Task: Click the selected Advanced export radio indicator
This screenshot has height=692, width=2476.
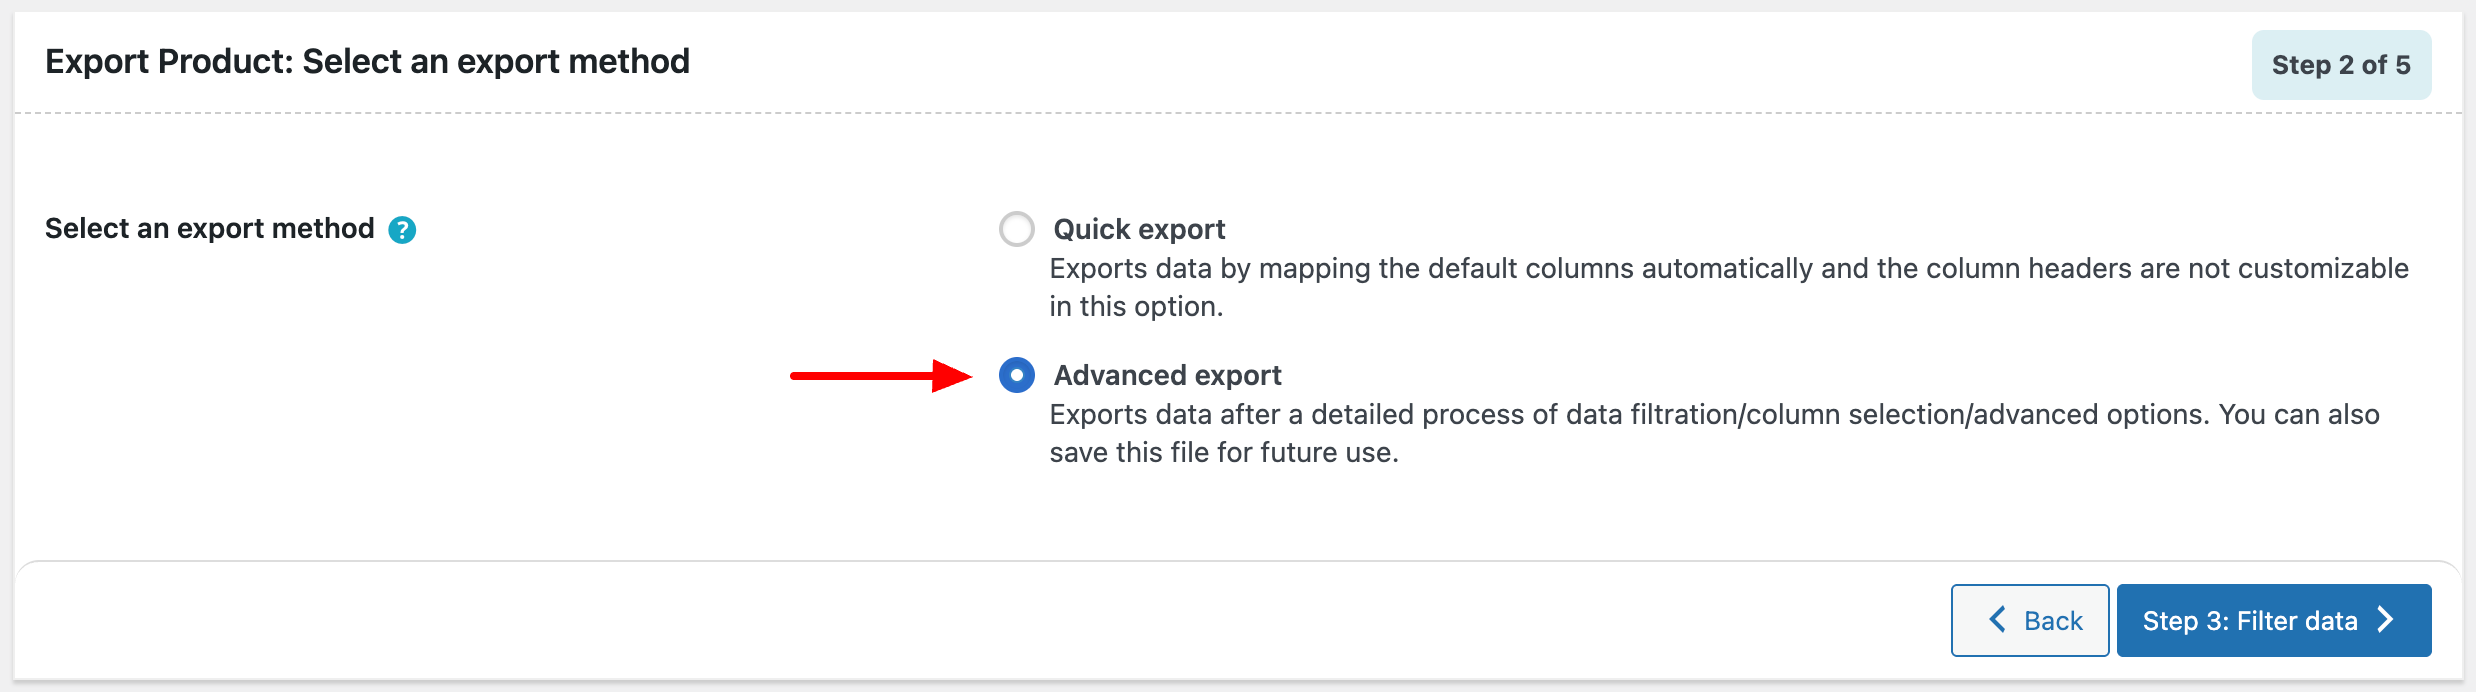Action: [1016, 375]
